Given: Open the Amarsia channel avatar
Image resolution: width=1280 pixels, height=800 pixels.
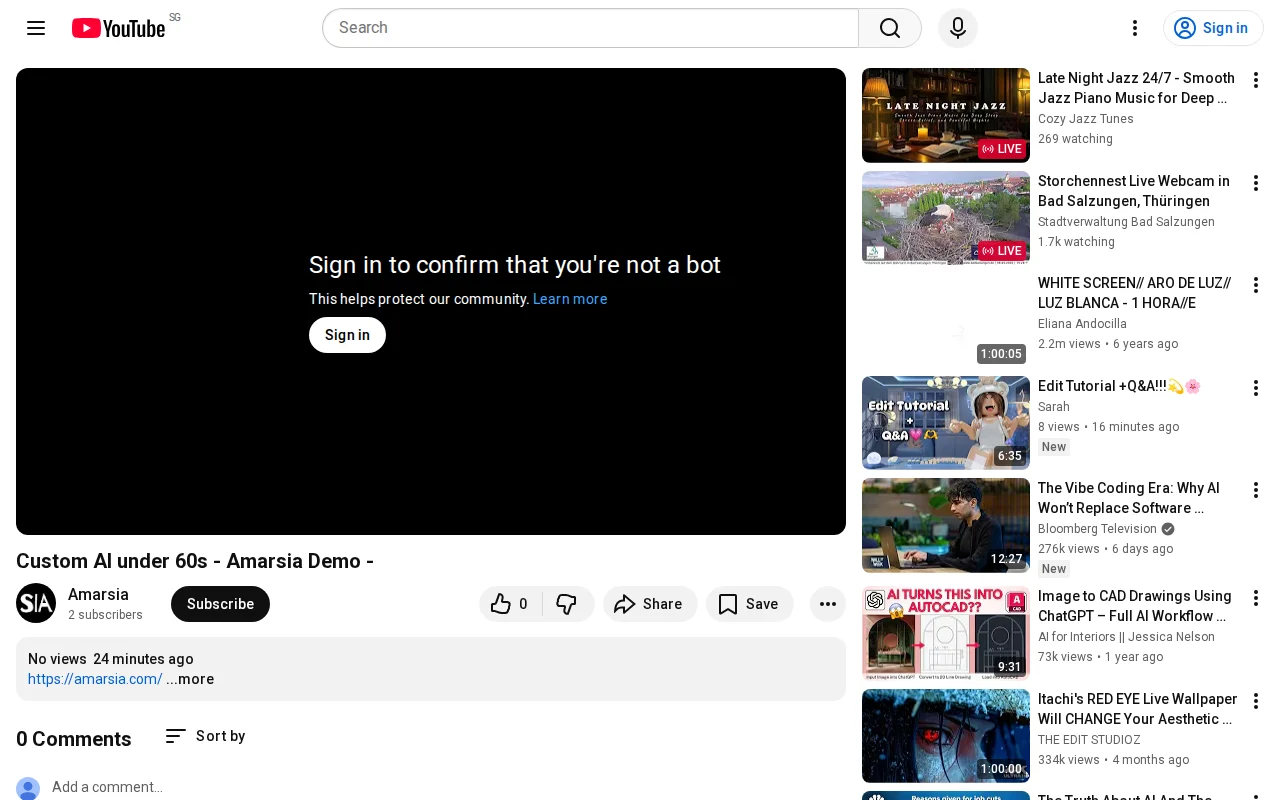Looking at the screenshot, I should (x=36, y=603).
